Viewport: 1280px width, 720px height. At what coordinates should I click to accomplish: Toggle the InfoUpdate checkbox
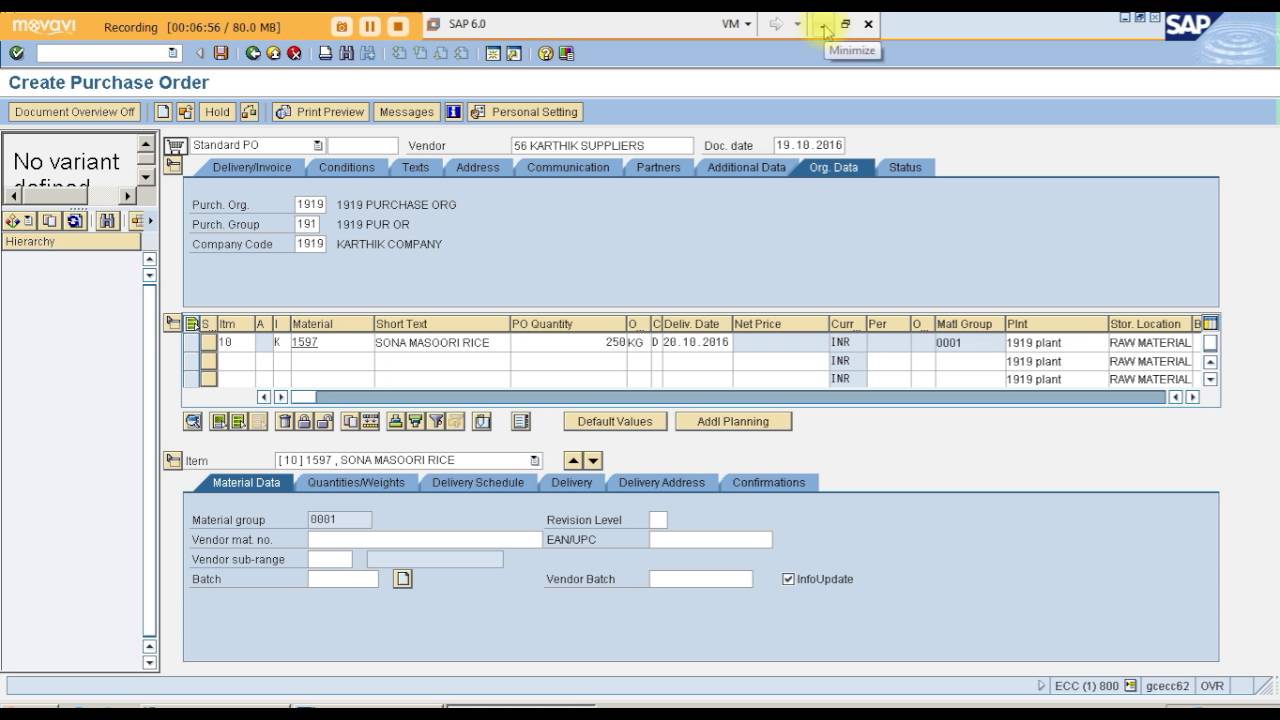tap(788, 579)
